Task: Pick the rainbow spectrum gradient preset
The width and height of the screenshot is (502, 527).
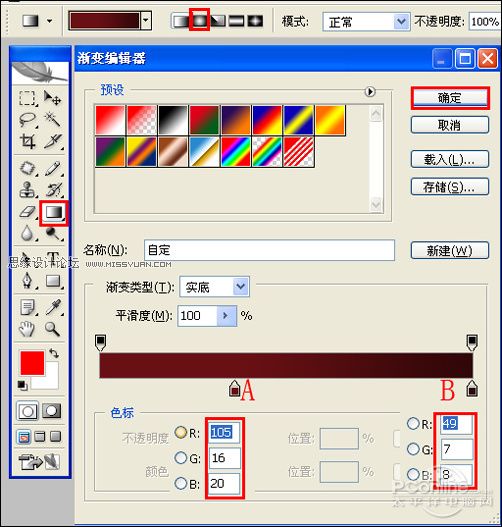Action: point(236,152)
